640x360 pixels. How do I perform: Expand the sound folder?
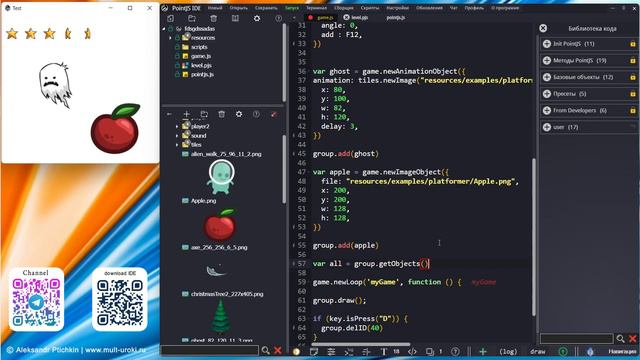coord(177,136)
